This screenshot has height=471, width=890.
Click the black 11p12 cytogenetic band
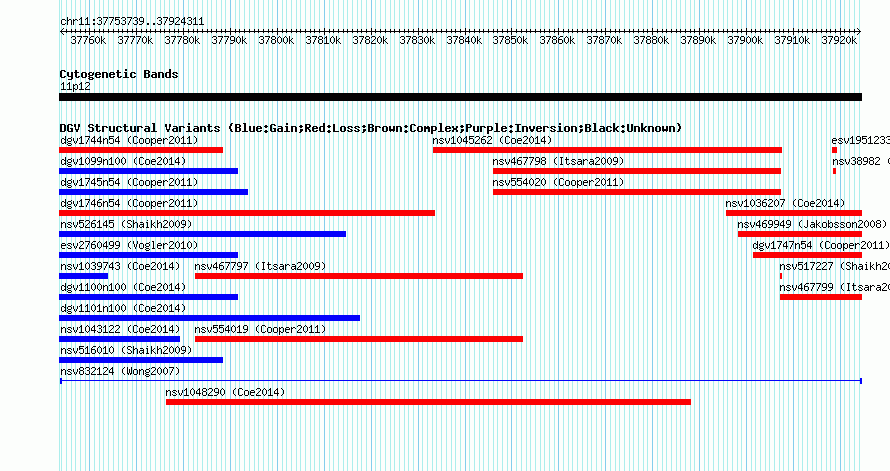click(x=460, y=97)
